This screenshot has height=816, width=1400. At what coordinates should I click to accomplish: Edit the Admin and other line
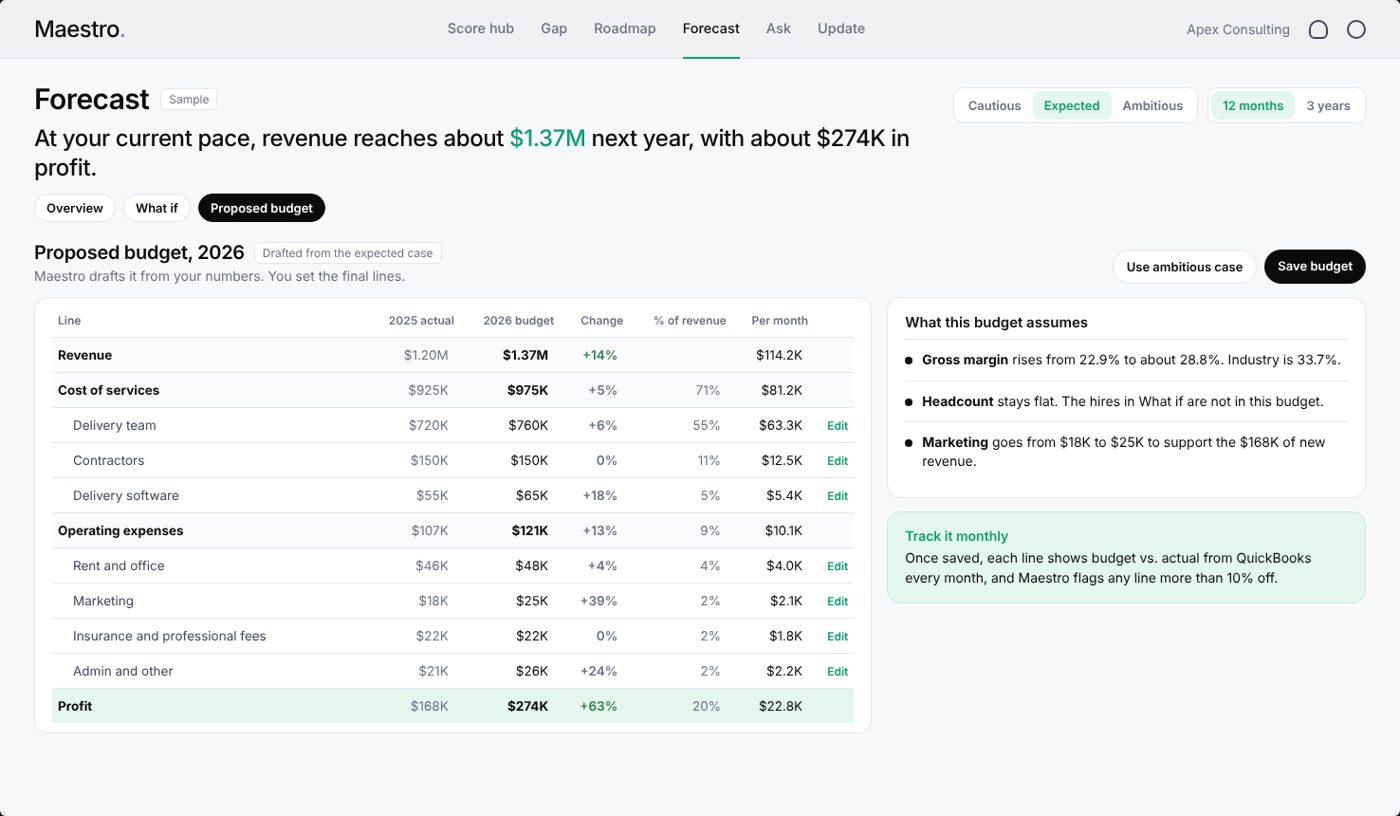[837, 671]
